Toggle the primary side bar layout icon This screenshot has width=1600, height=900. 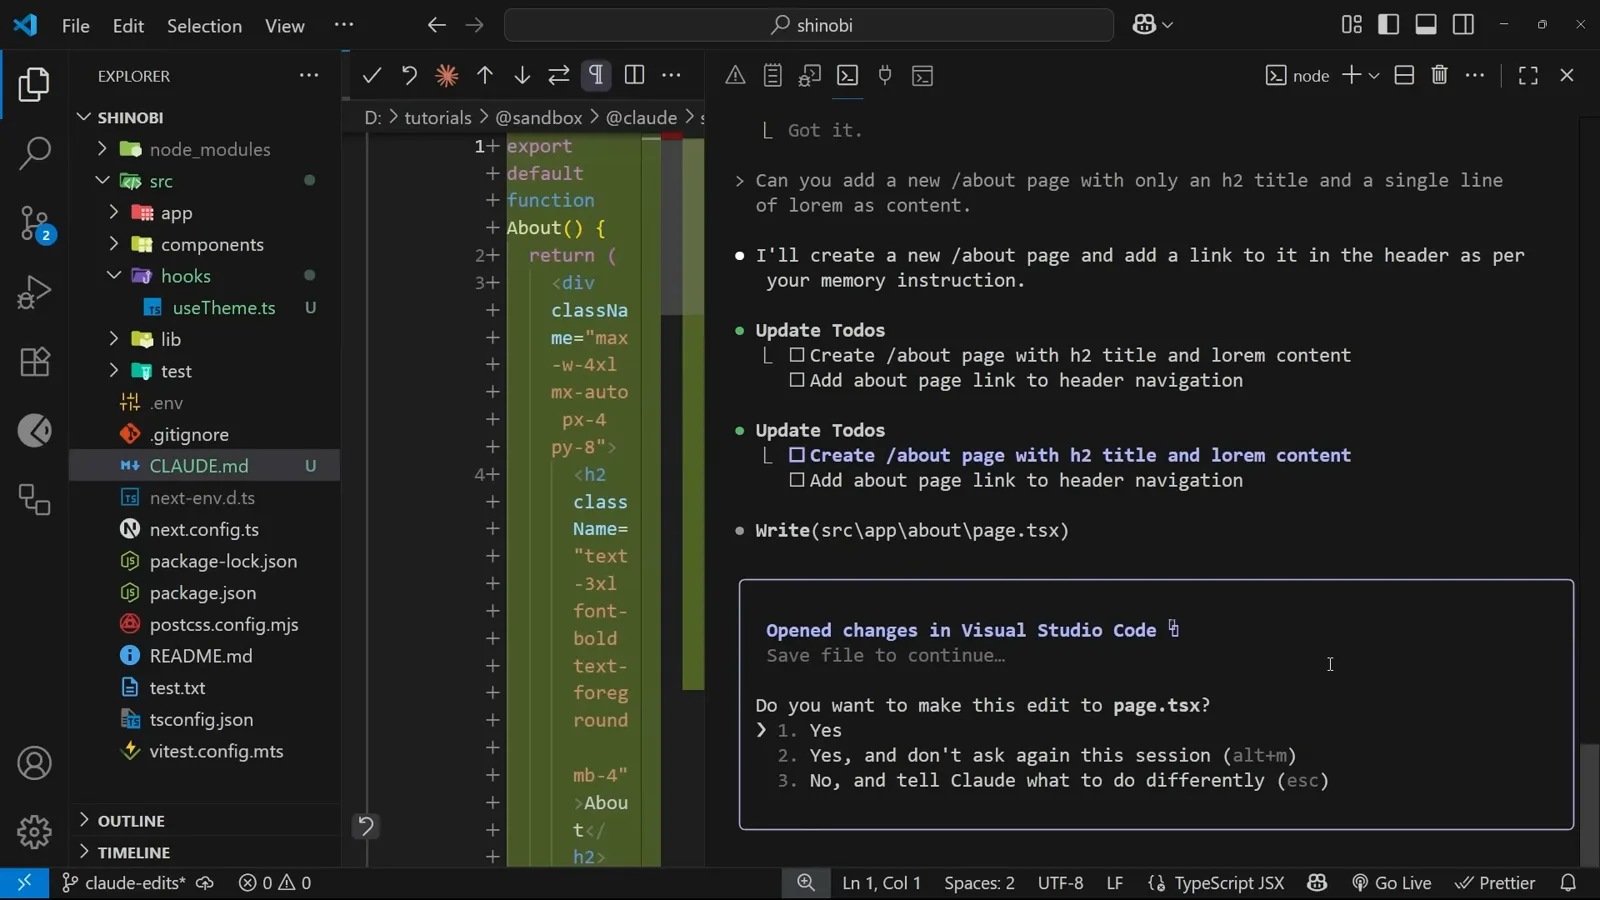1389,25
